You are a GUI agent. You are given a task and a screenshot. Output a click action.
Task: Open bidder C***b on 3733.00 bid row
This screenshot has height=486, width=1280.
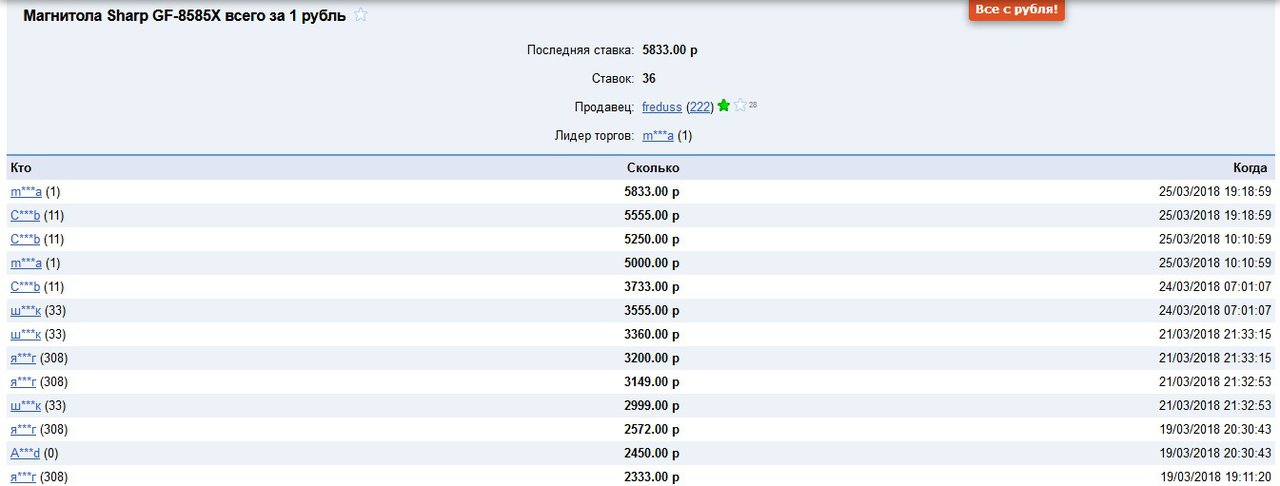[x=25, y=287]
